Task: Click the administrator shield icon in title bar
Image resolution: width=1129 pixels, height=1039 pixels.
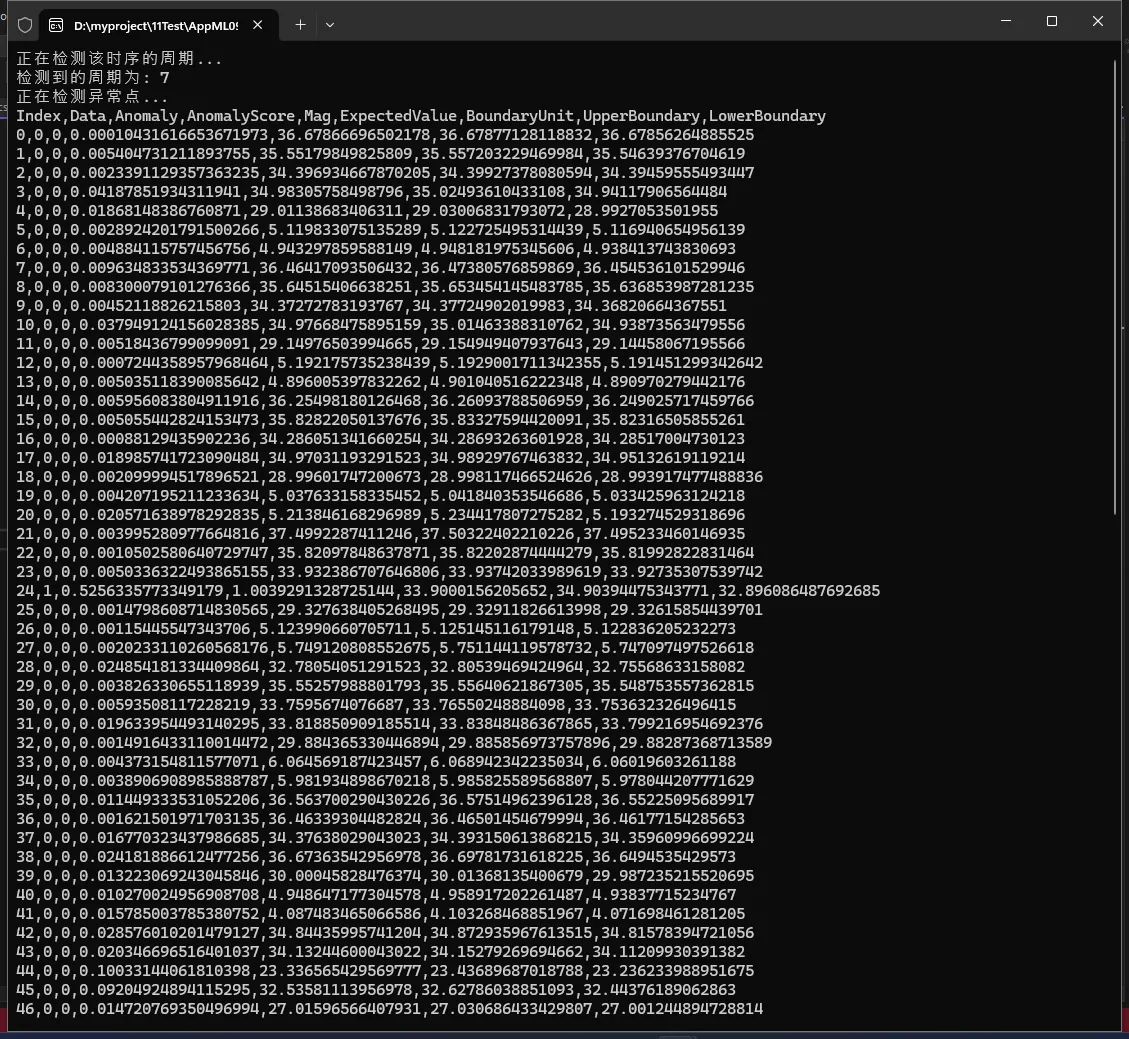Action: click(x=25, y=25)
